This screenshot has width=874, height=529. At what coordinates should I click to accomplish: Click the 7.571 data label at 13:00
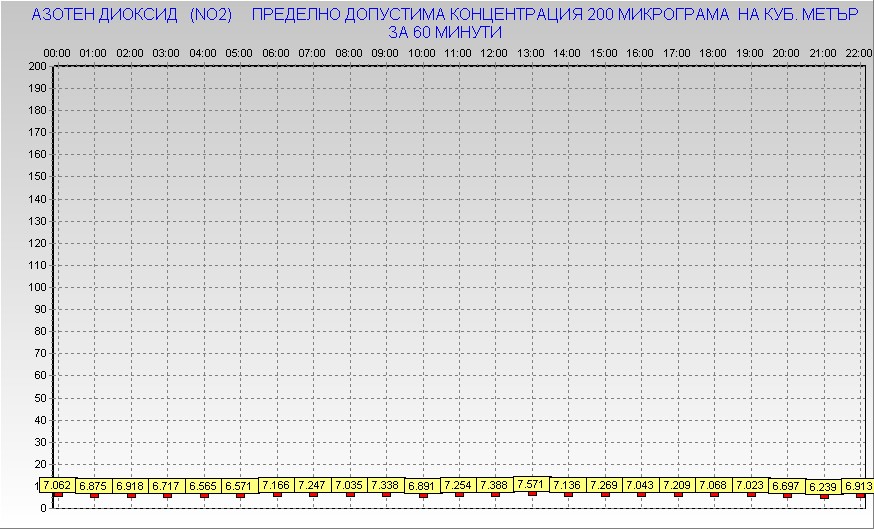click(x=530, y=484)
